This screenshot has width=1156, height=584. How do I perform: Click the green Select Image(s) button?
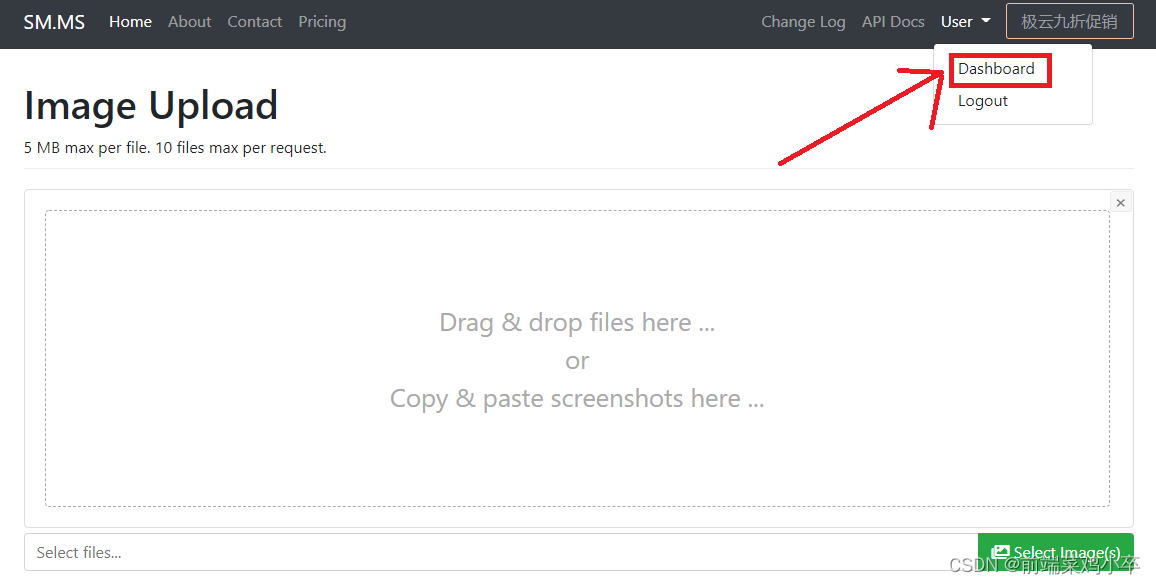(1056, 552)
